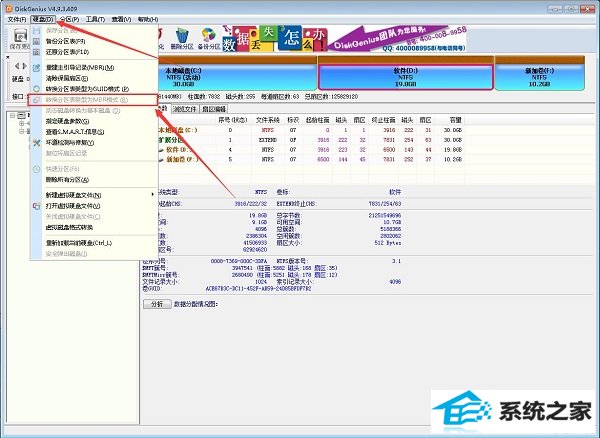Choose 还原分区表(F10) from the menu
Image resolution: width=600 pixels, height=438 pixels.
coord(94,52)
